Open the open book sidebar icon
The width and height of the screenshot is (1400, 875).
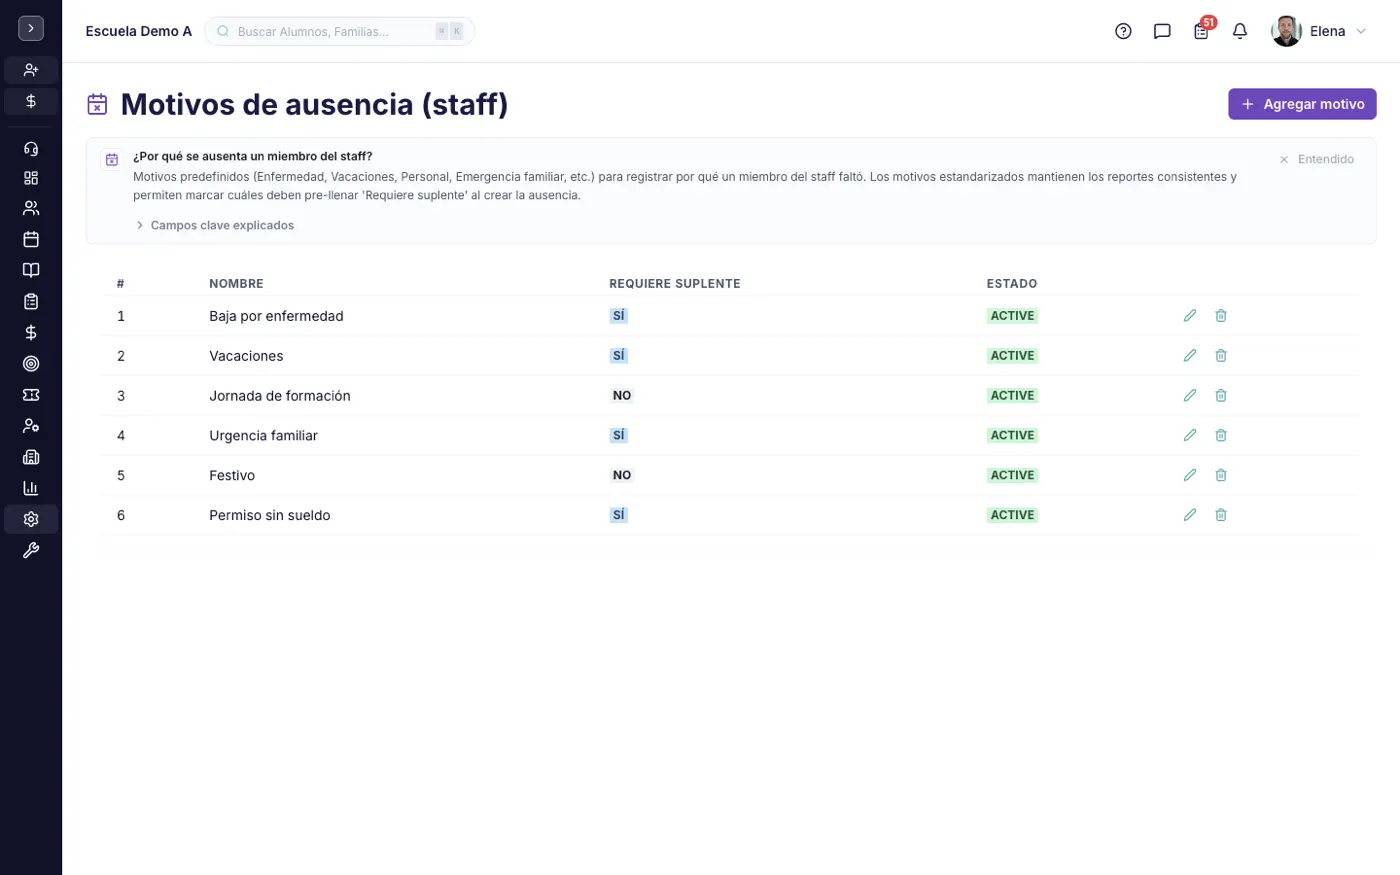[x=31, y=270]
